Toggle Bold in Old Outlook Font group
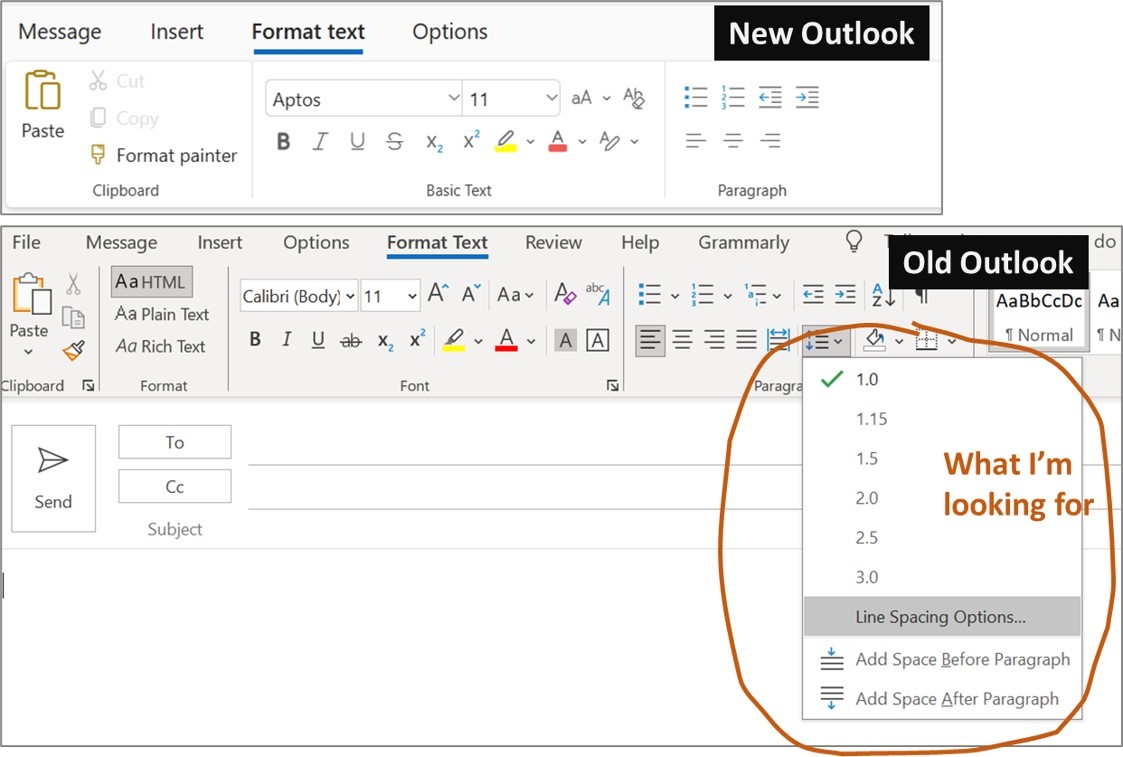This screenshot has width=1123, height=757. click(x=255, y=339)
